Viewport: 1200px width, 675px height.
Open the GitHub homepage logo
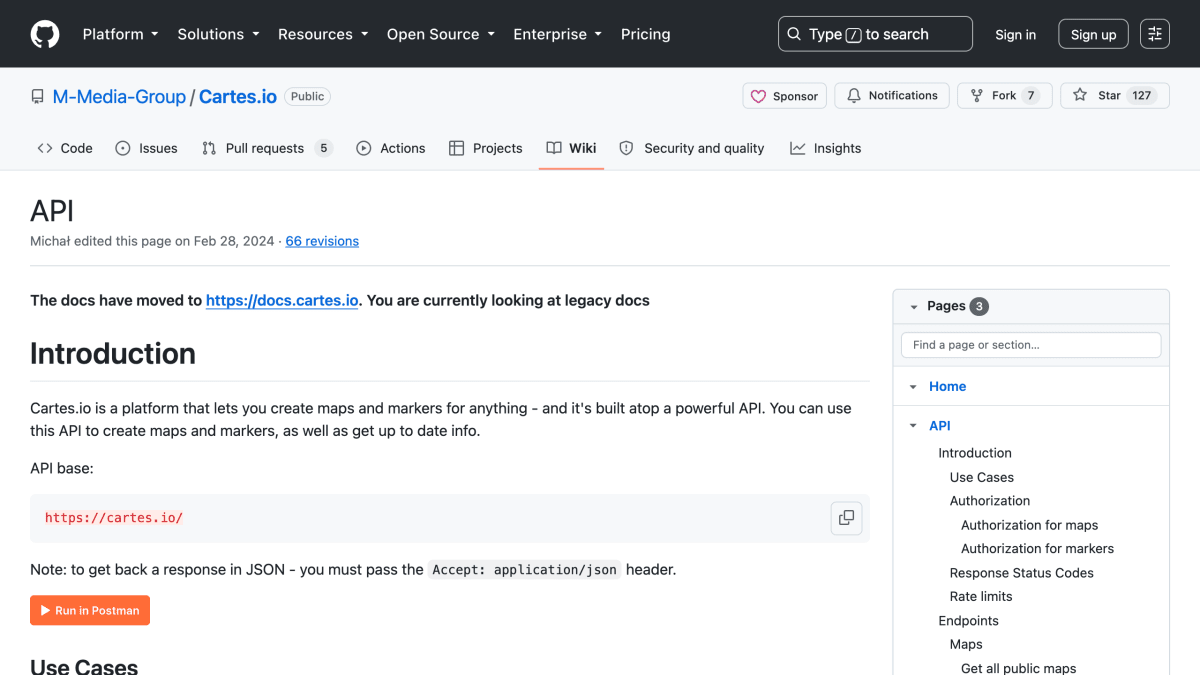pyautogui.click(x=45, y=34)
